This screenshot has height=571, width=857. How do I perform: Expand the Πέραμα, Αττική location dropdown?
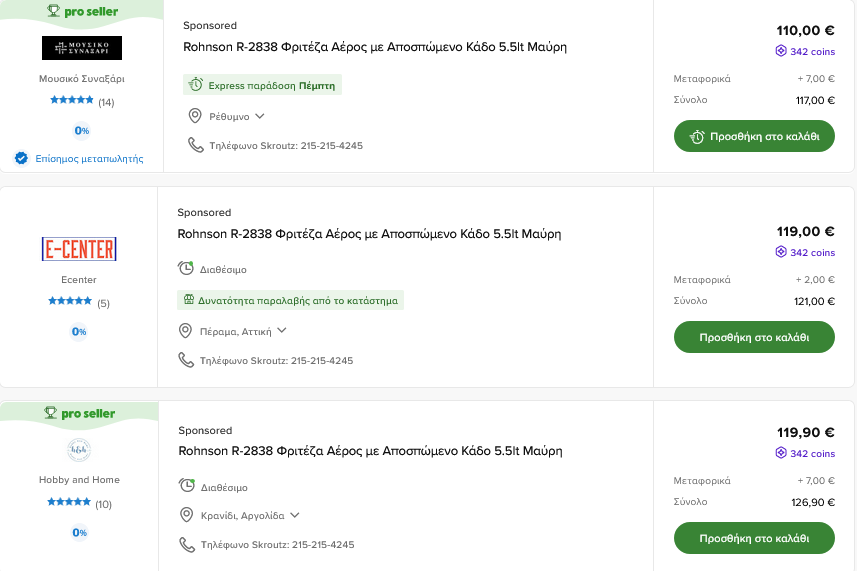(282, 331)
